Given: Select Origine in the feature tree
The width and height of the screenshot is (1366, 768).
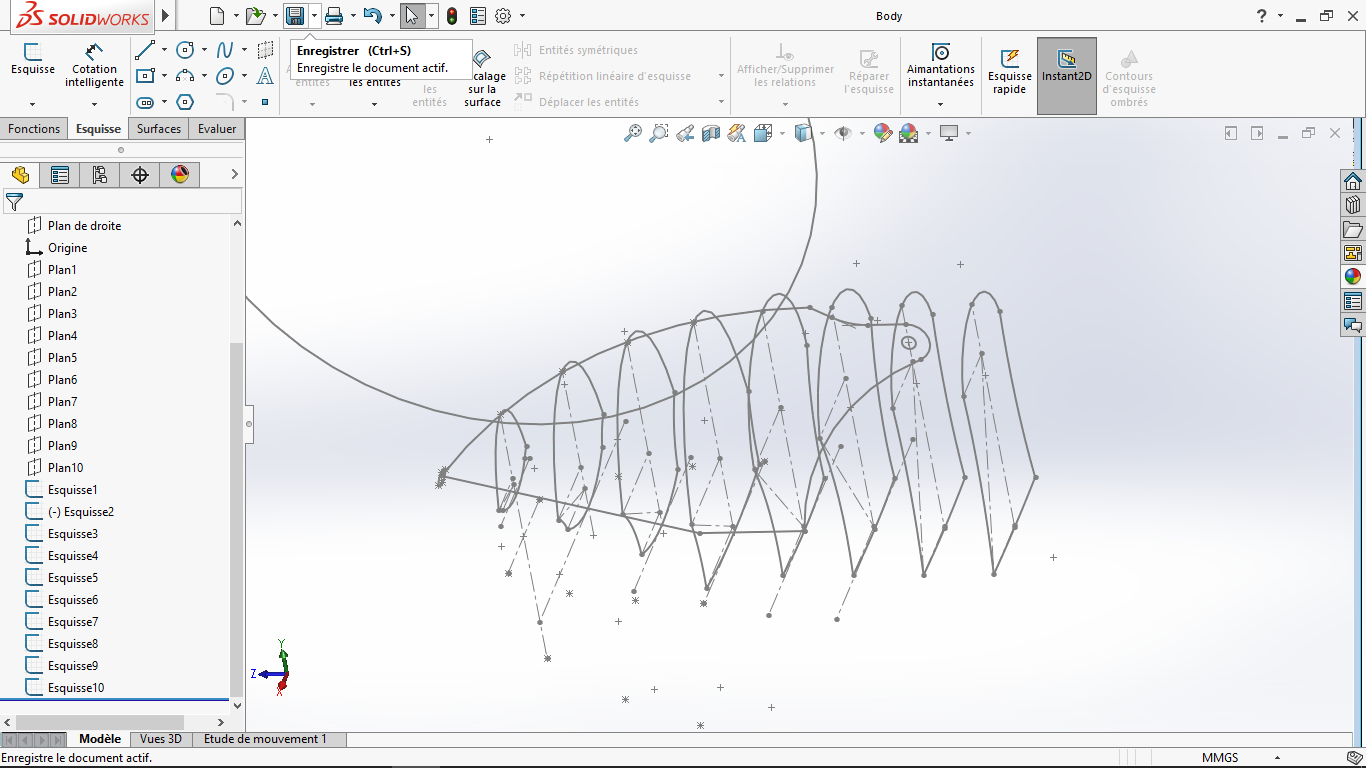Looking at the screenshot, I should pos(67,248).
